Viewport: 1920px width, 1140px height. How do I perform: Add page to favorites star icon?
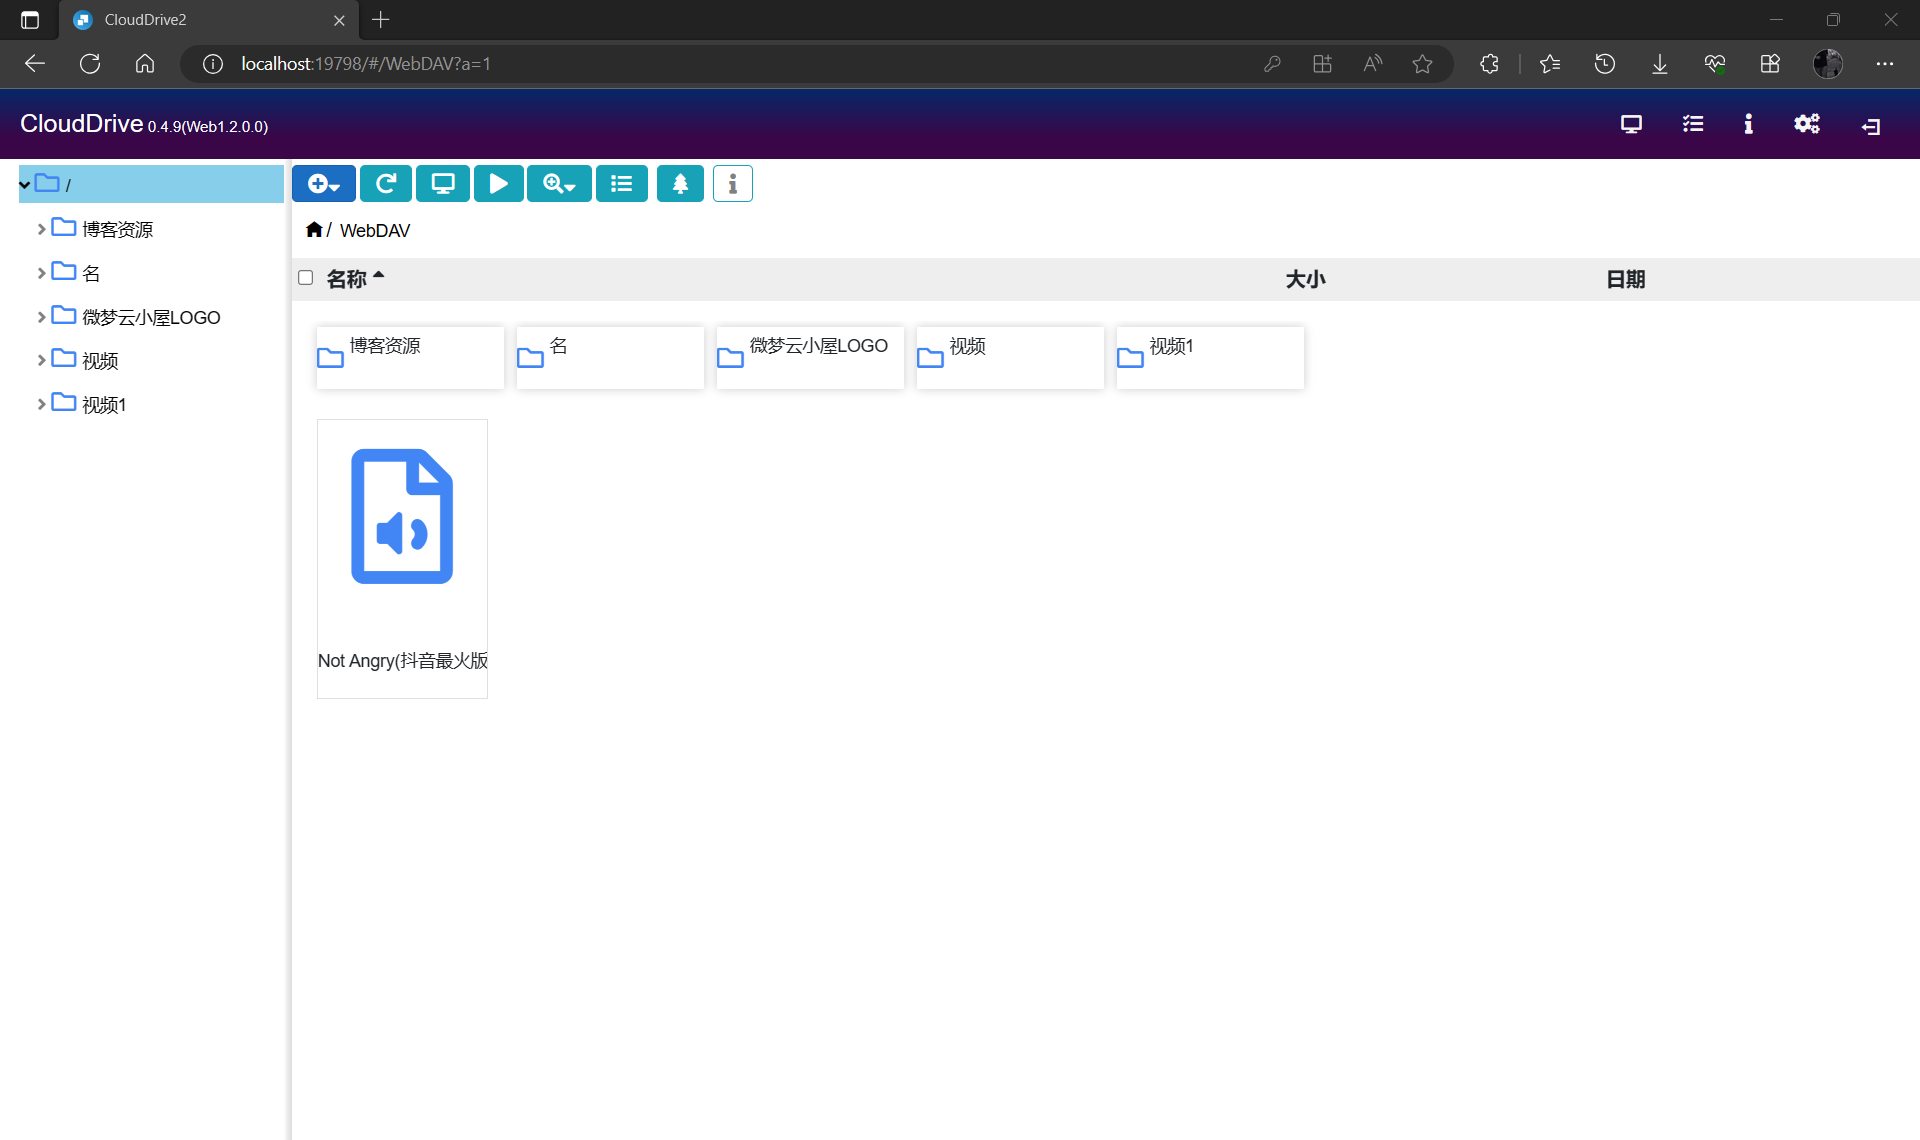[1422, 64]
